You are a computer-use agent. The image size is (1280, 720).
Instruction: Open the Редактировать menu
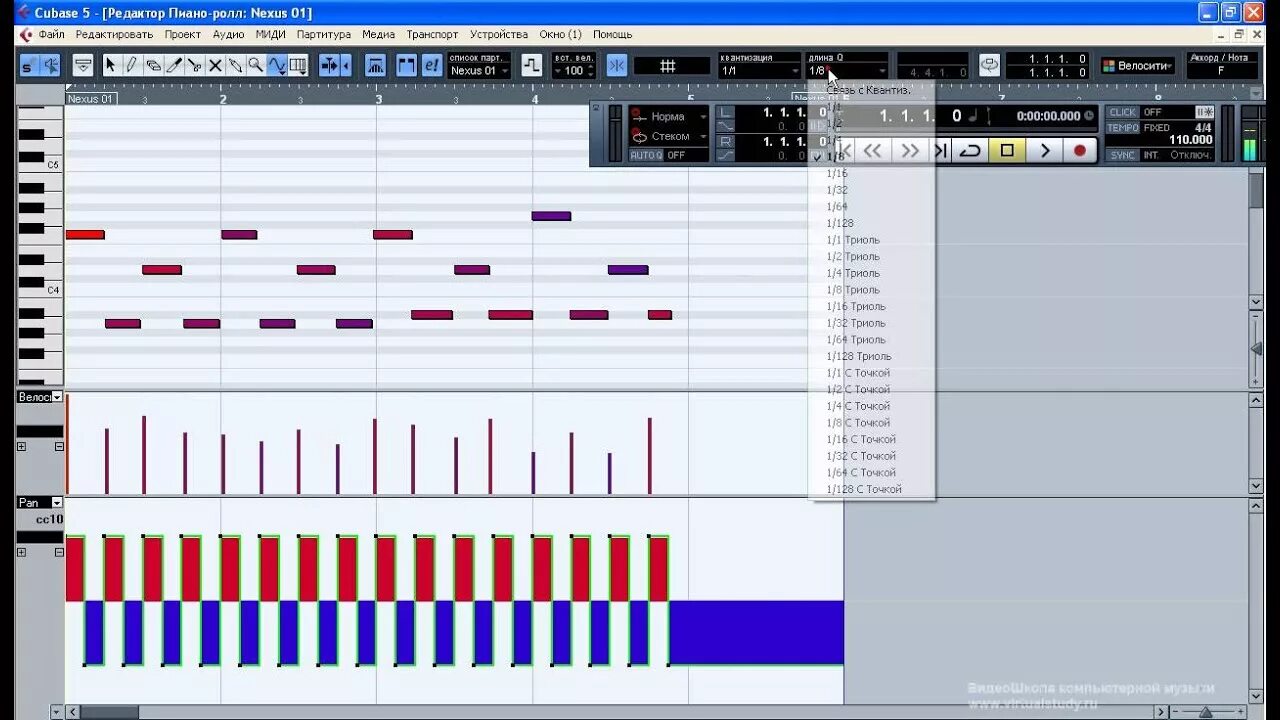[x=114, y=34]
